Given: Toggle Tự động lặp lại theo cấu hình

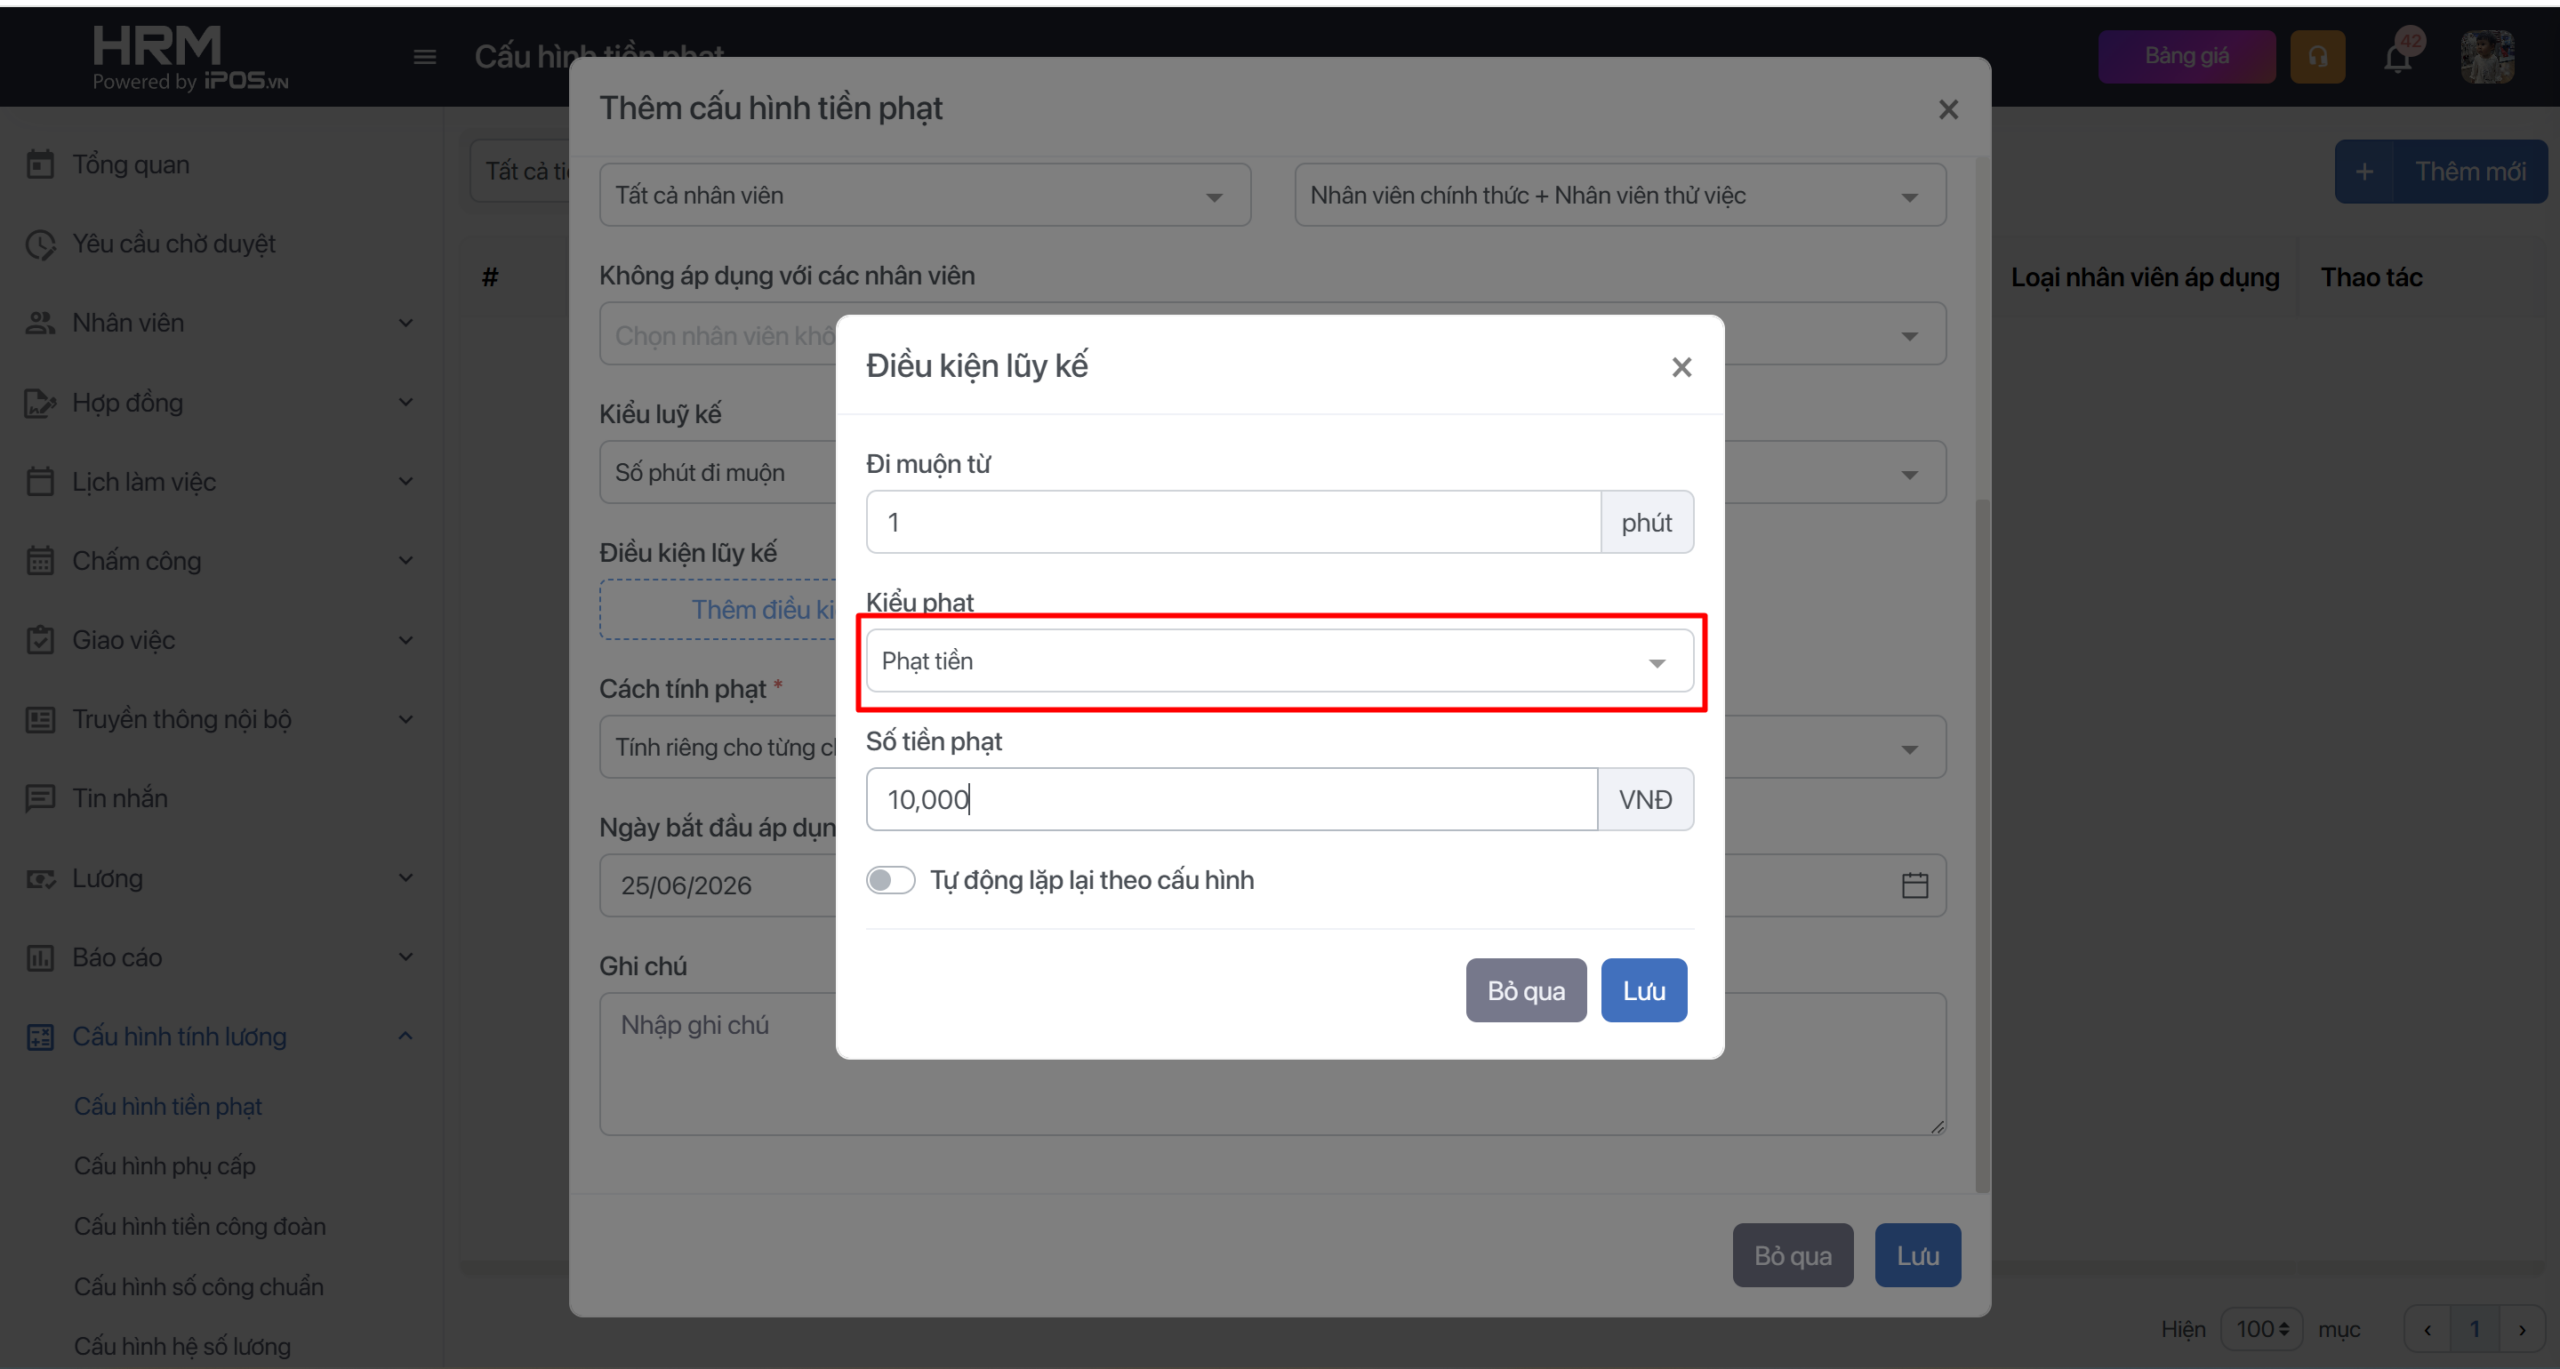Looking at the screenshot, I should click(890, 880).
